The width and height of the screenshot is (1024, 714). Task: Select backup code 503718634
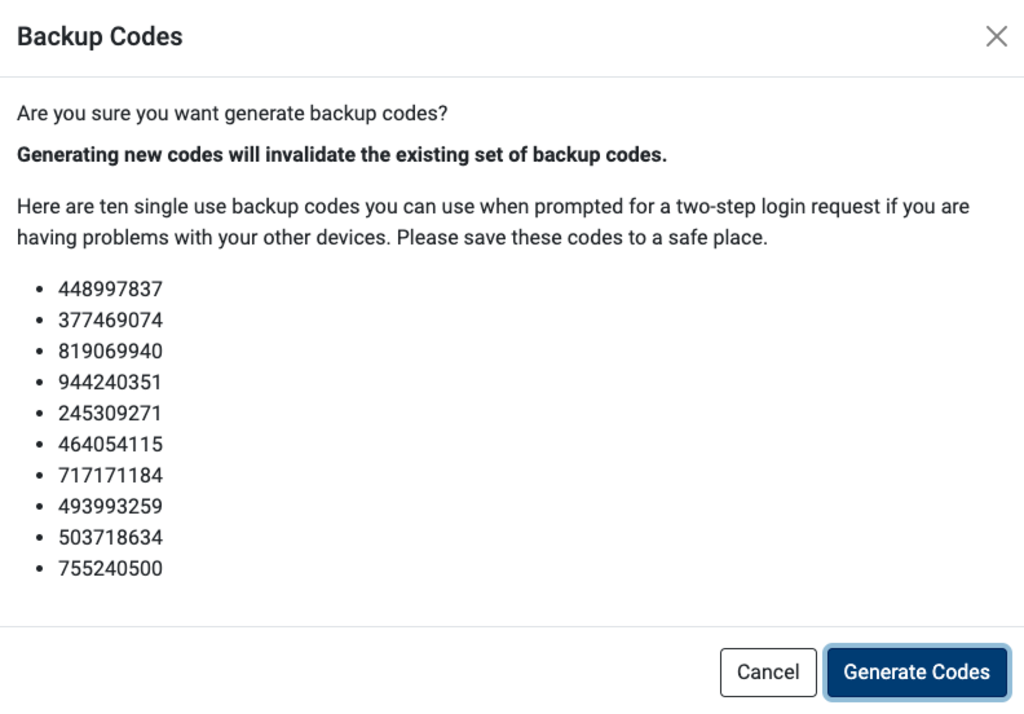pyautogui.click(x=110, y=536)
